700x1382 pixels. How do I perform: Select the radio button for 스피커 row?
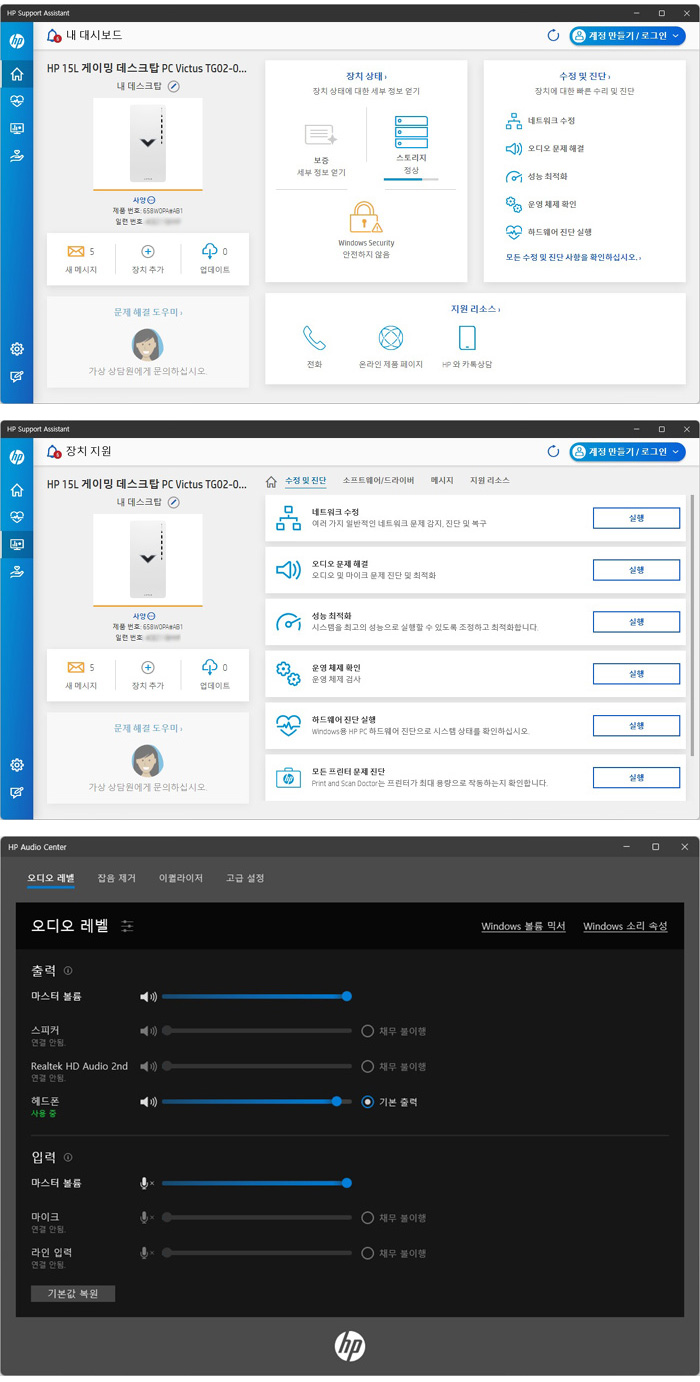point(368,1031)
